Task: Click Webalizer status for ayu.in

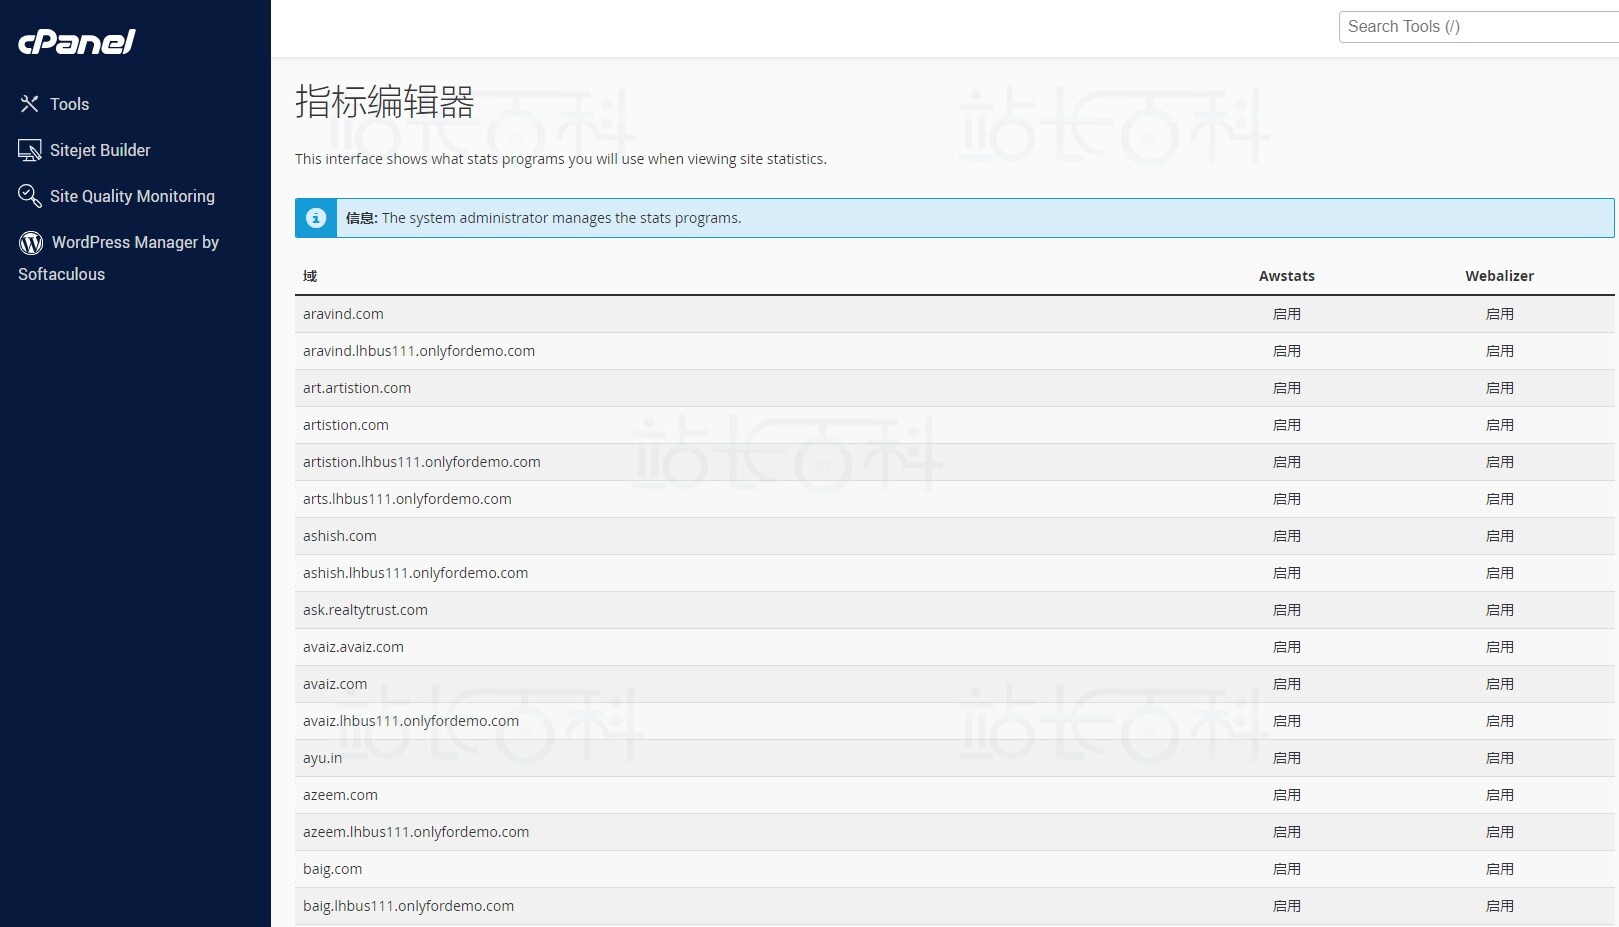Action: pos(1500,758)
